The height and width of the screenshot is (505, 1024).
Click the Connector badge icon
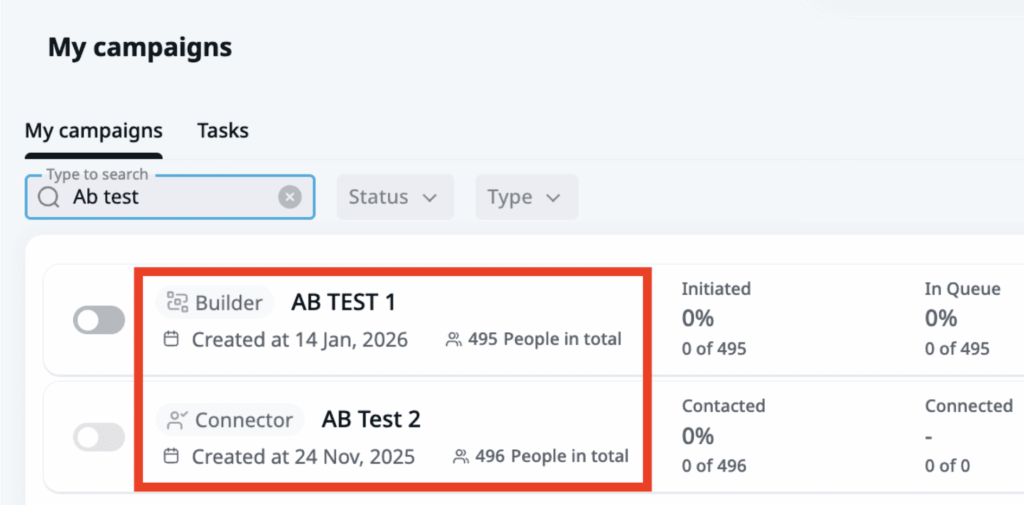pos(177,419)
